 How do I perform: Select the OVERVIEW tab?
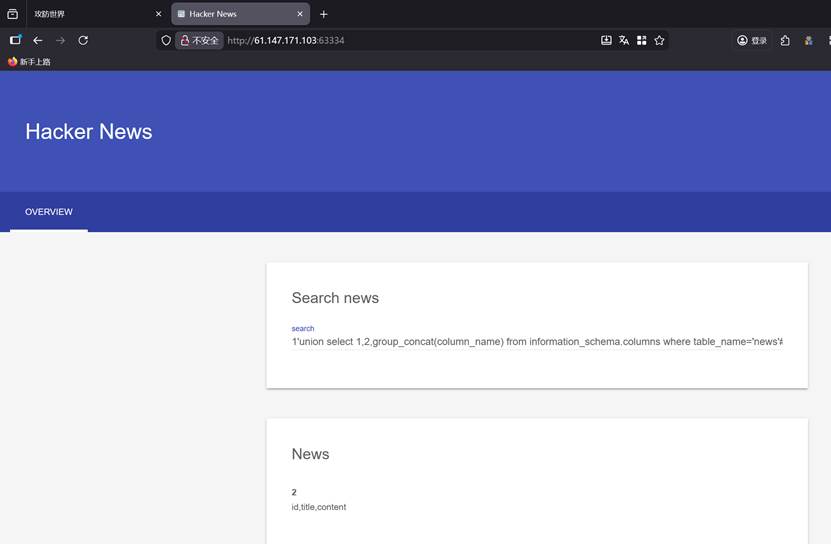(49, 212)
